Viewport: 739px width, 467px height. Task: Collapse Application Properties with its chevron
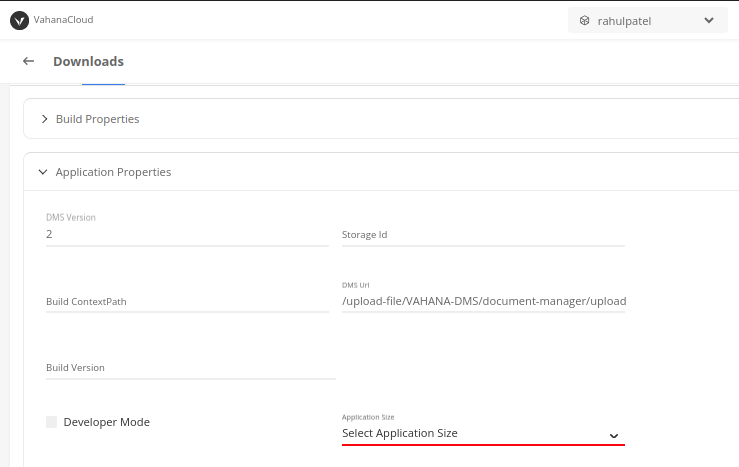(x=43, y=172)
